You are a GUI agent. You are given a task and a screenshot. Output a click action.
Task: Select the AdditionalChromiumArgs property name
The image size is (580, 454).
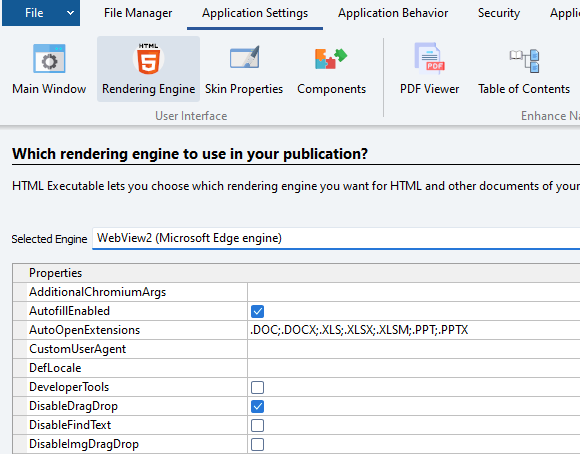(x=98, y=292)
